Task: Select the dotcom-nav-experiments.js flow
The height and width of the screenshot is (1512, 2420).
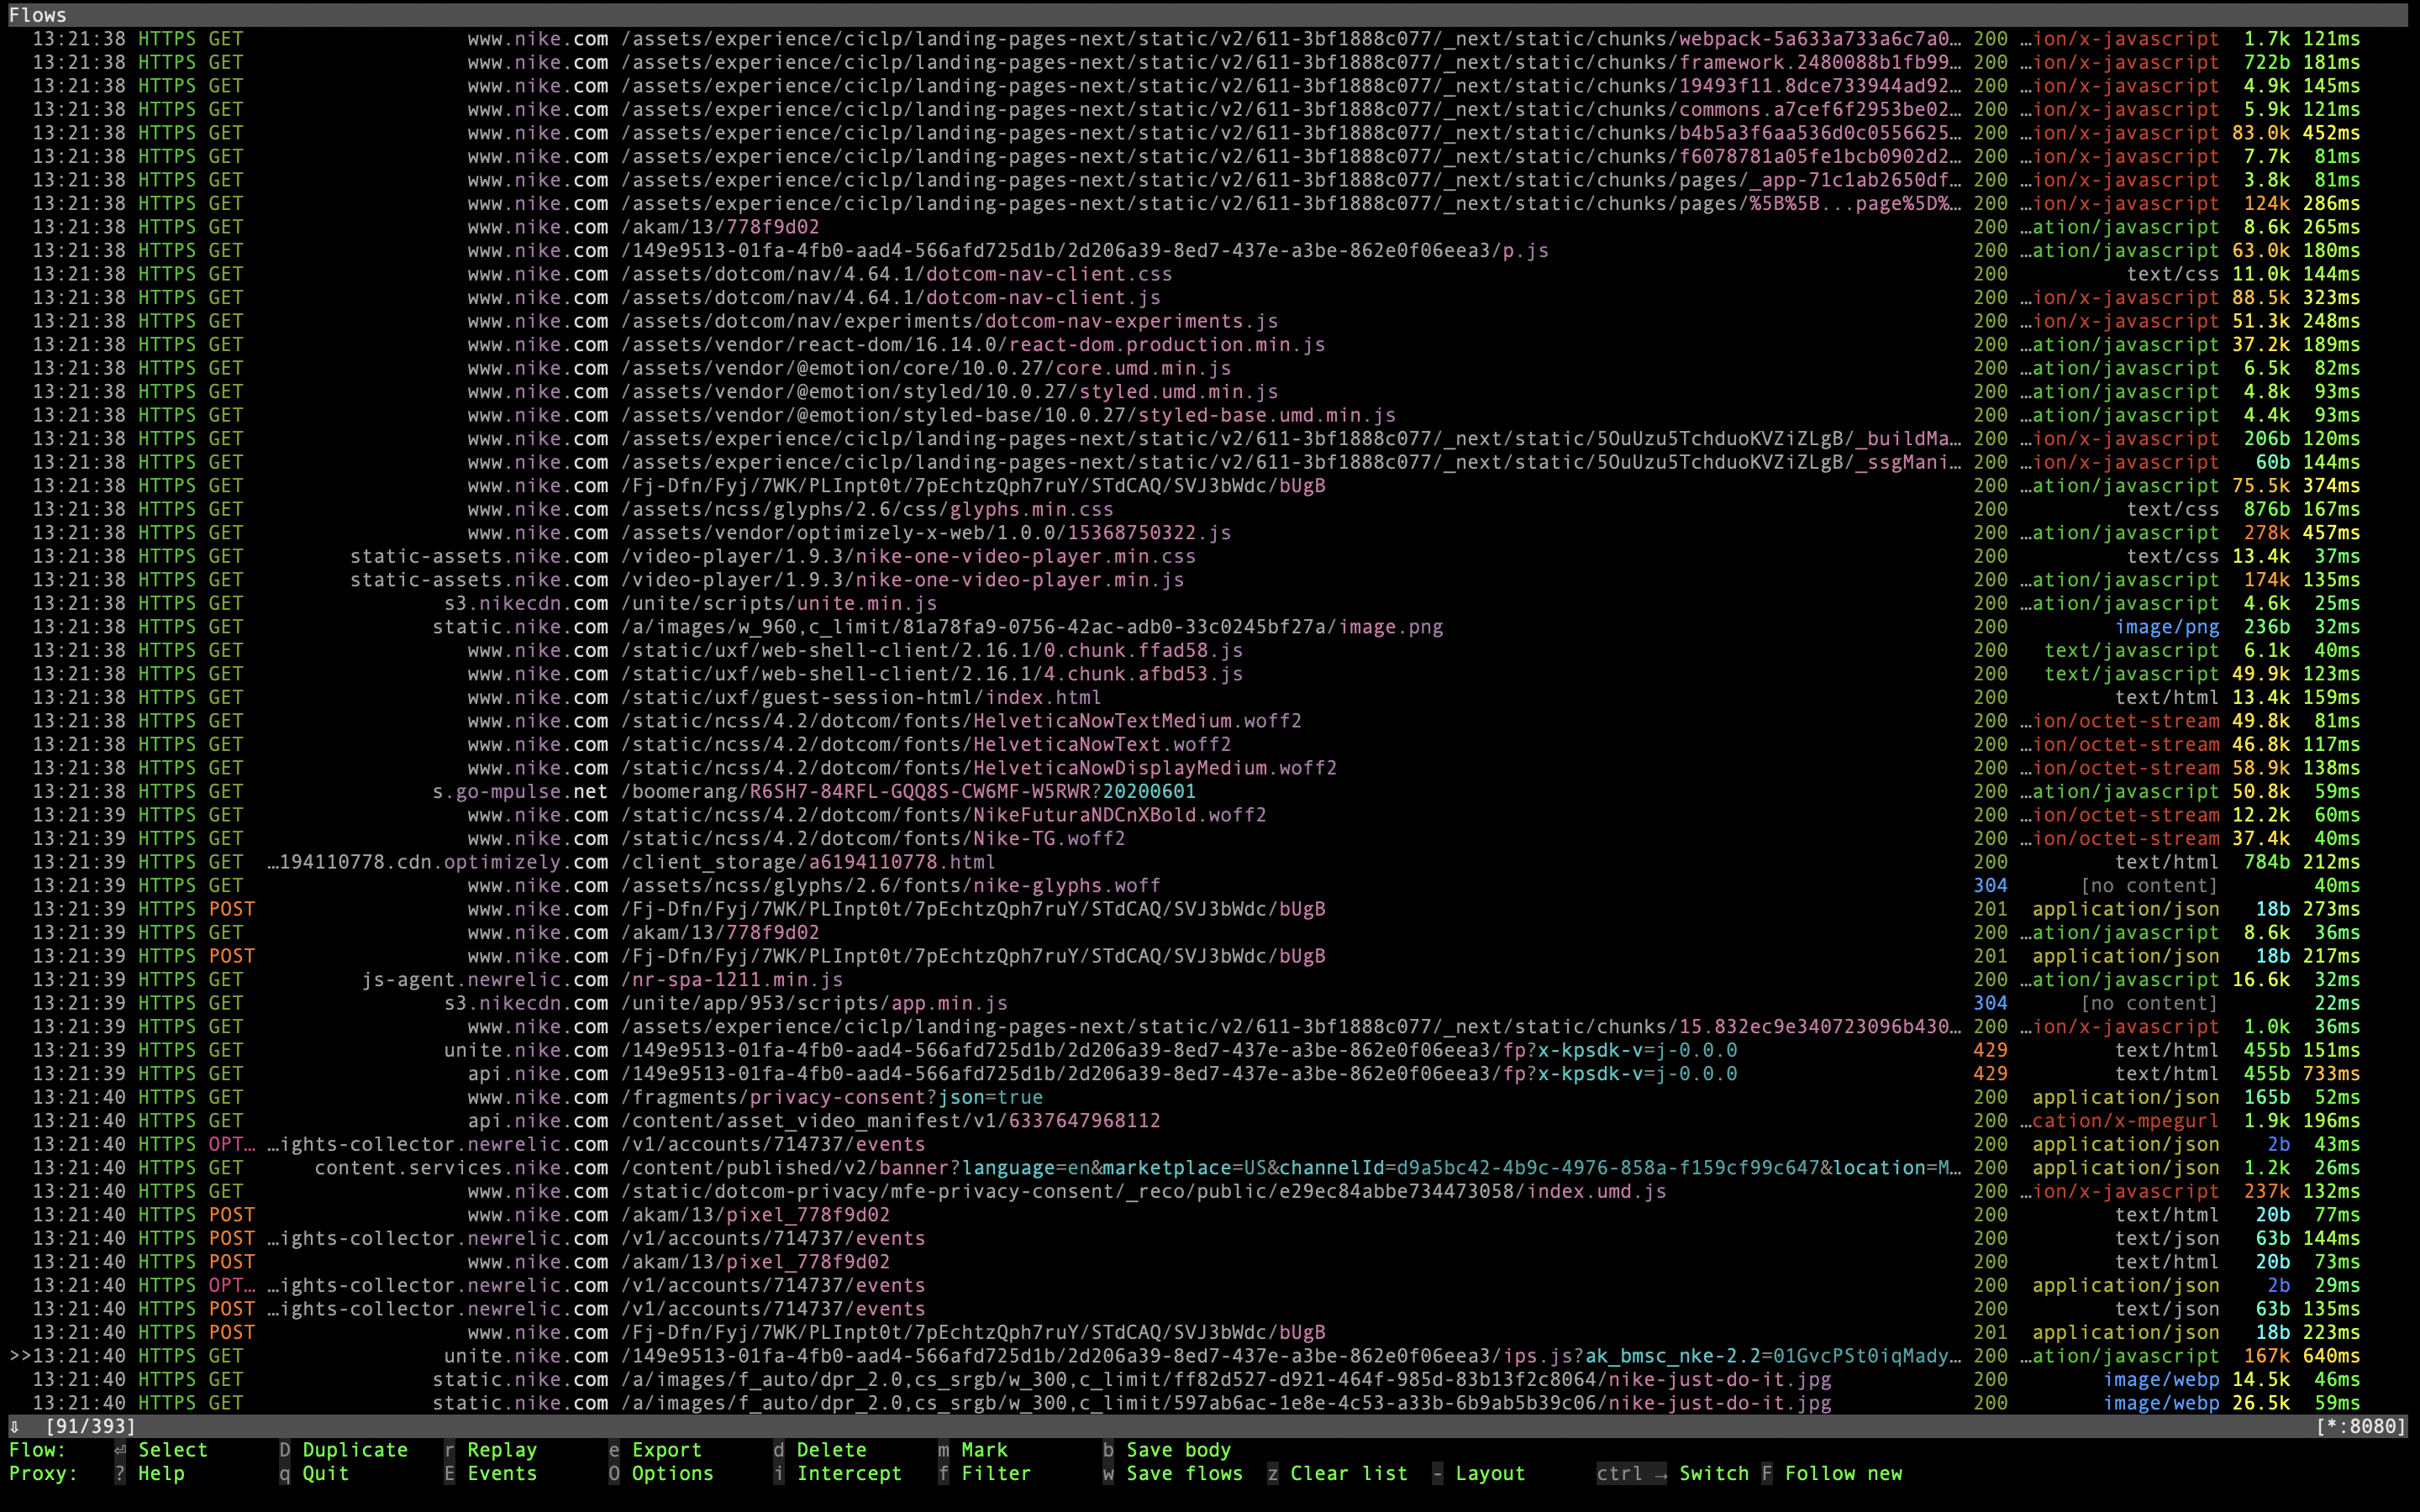Action: (1210, 321)
